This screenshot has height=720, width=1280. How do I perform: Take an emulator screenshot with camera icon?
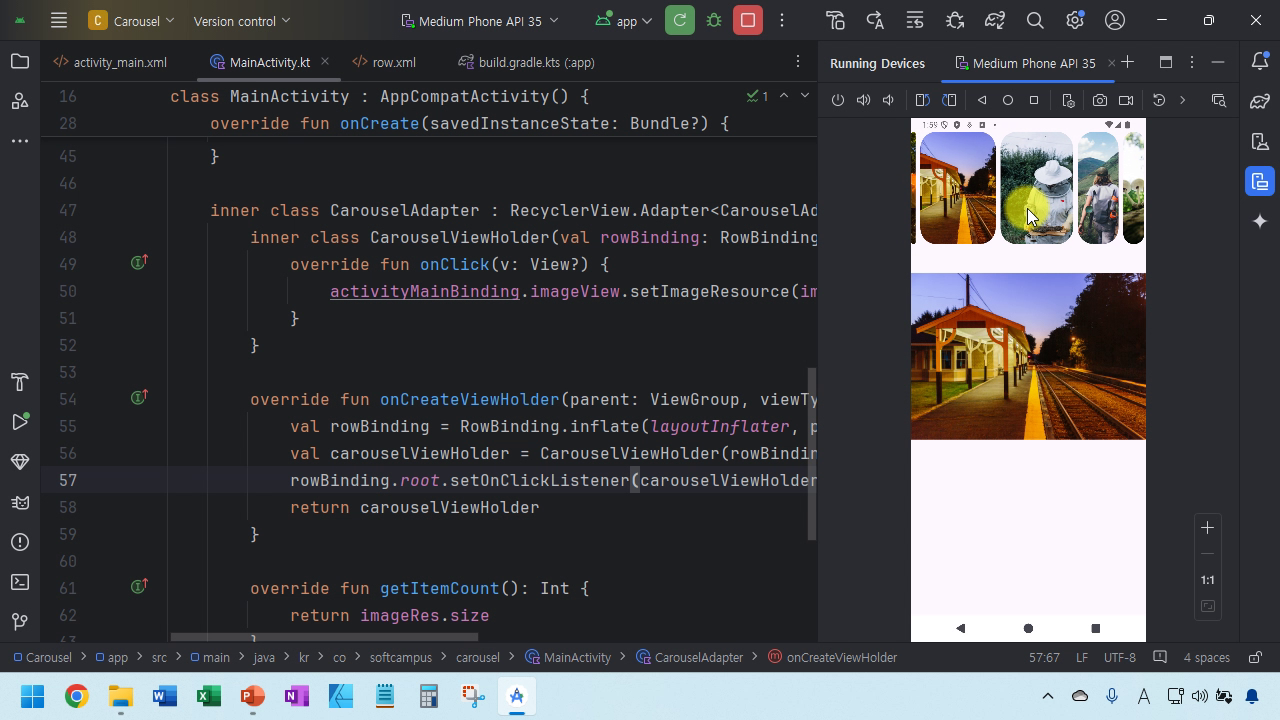point(1100,100)
